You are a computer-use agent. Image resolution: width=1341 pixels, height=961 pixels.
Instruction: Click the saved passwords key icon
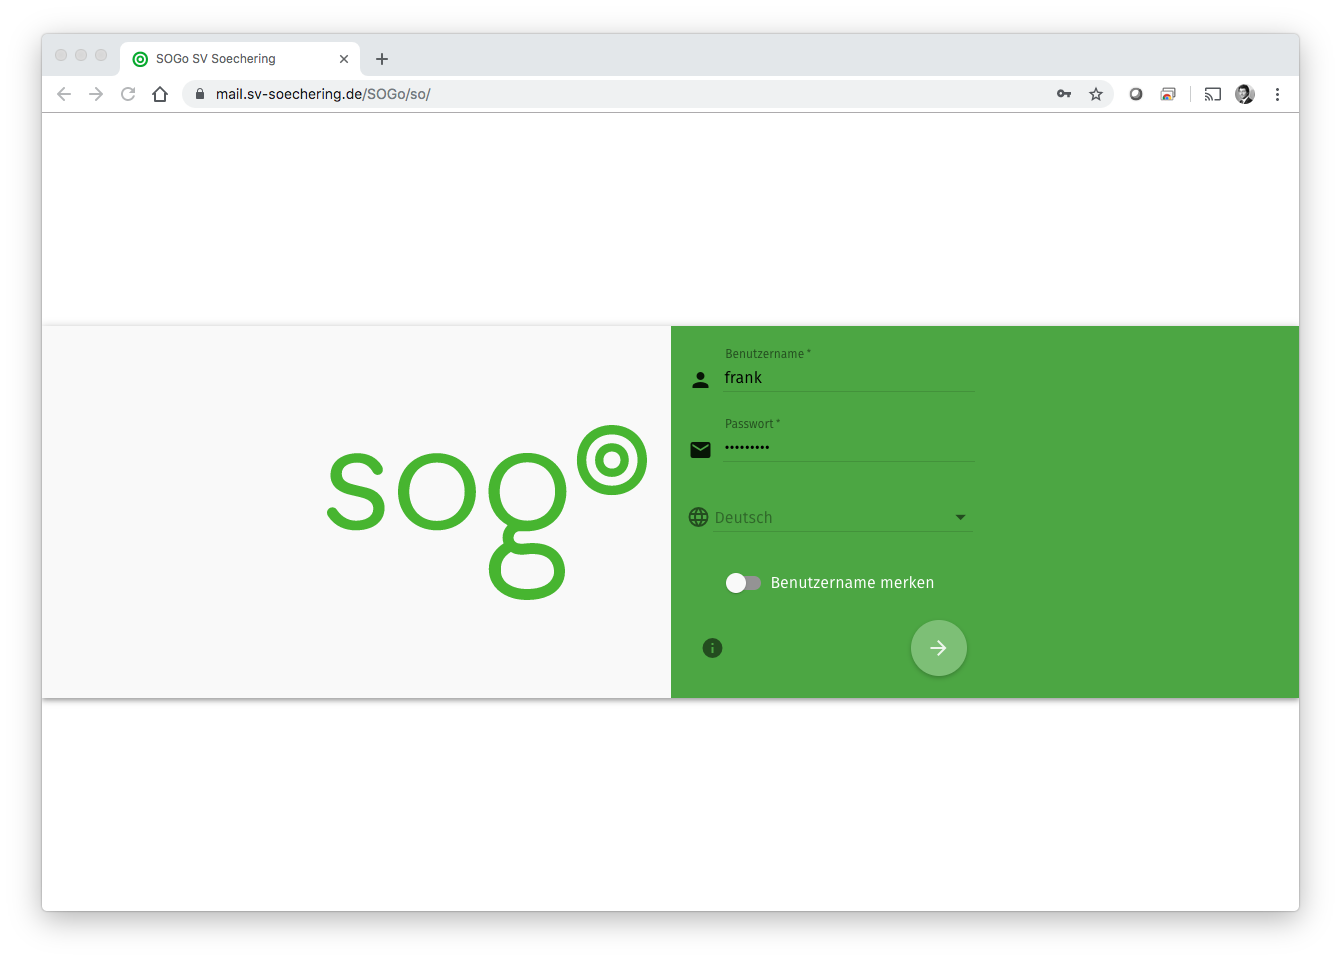click(1064, 94)
